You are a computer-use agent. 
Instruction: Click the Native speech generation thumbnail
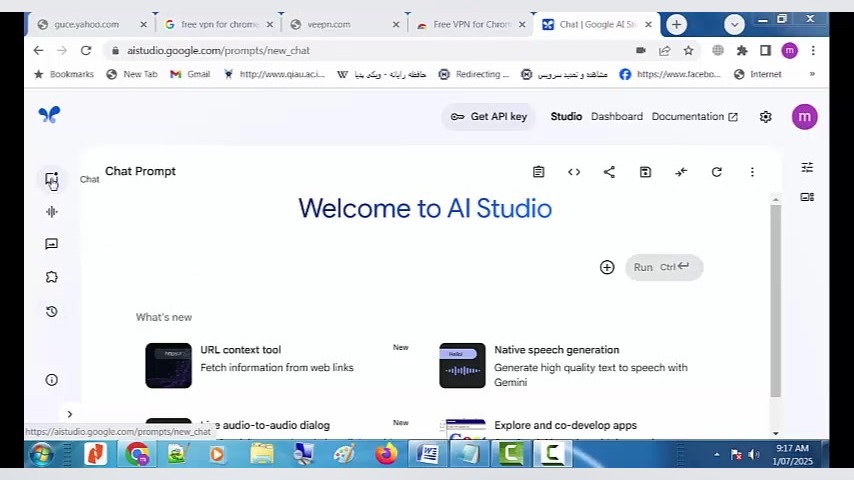click(x=462, y=366)
